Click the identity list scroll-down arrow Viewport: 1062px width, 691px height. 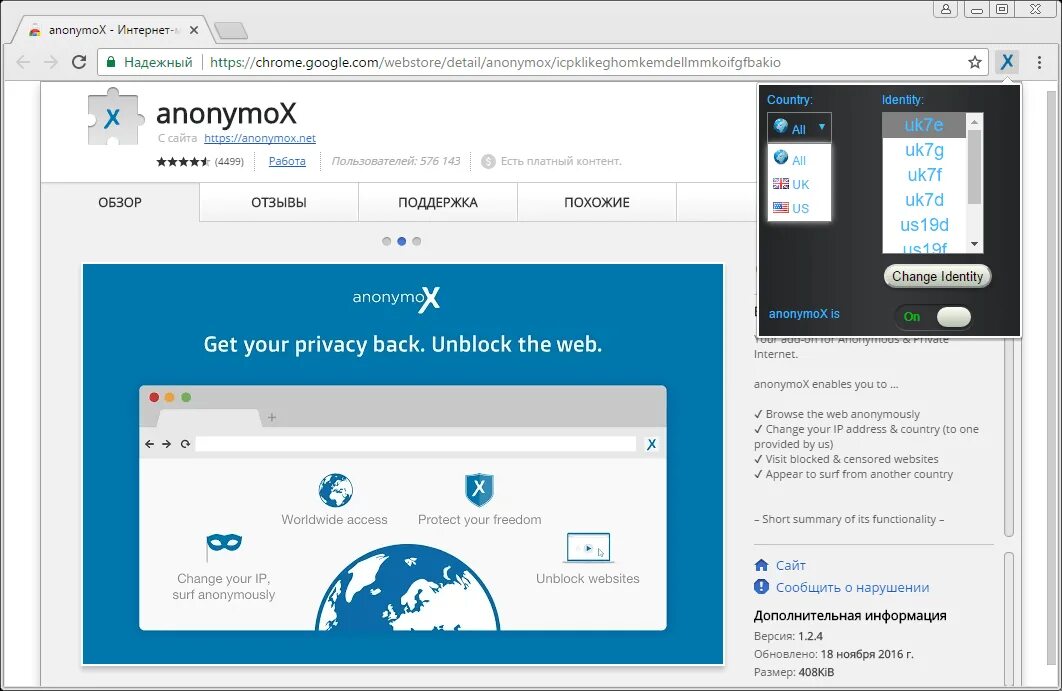click(x=975, y=245)
